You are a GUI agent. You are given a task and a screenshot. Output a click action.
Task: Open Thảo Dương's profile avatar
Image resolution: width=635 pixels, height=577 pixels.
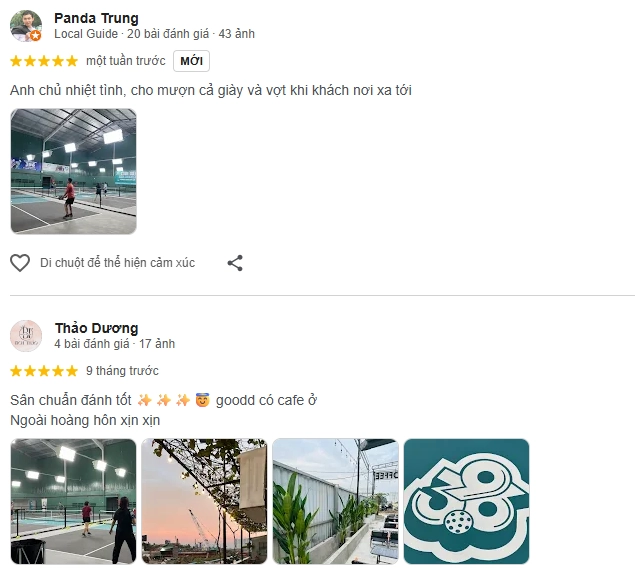point(26,336)
